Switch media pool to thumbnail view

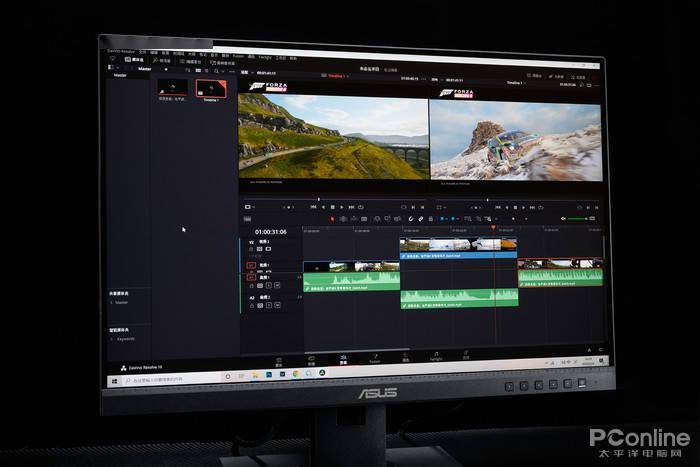pyautogui.click(x=198, y=71)
